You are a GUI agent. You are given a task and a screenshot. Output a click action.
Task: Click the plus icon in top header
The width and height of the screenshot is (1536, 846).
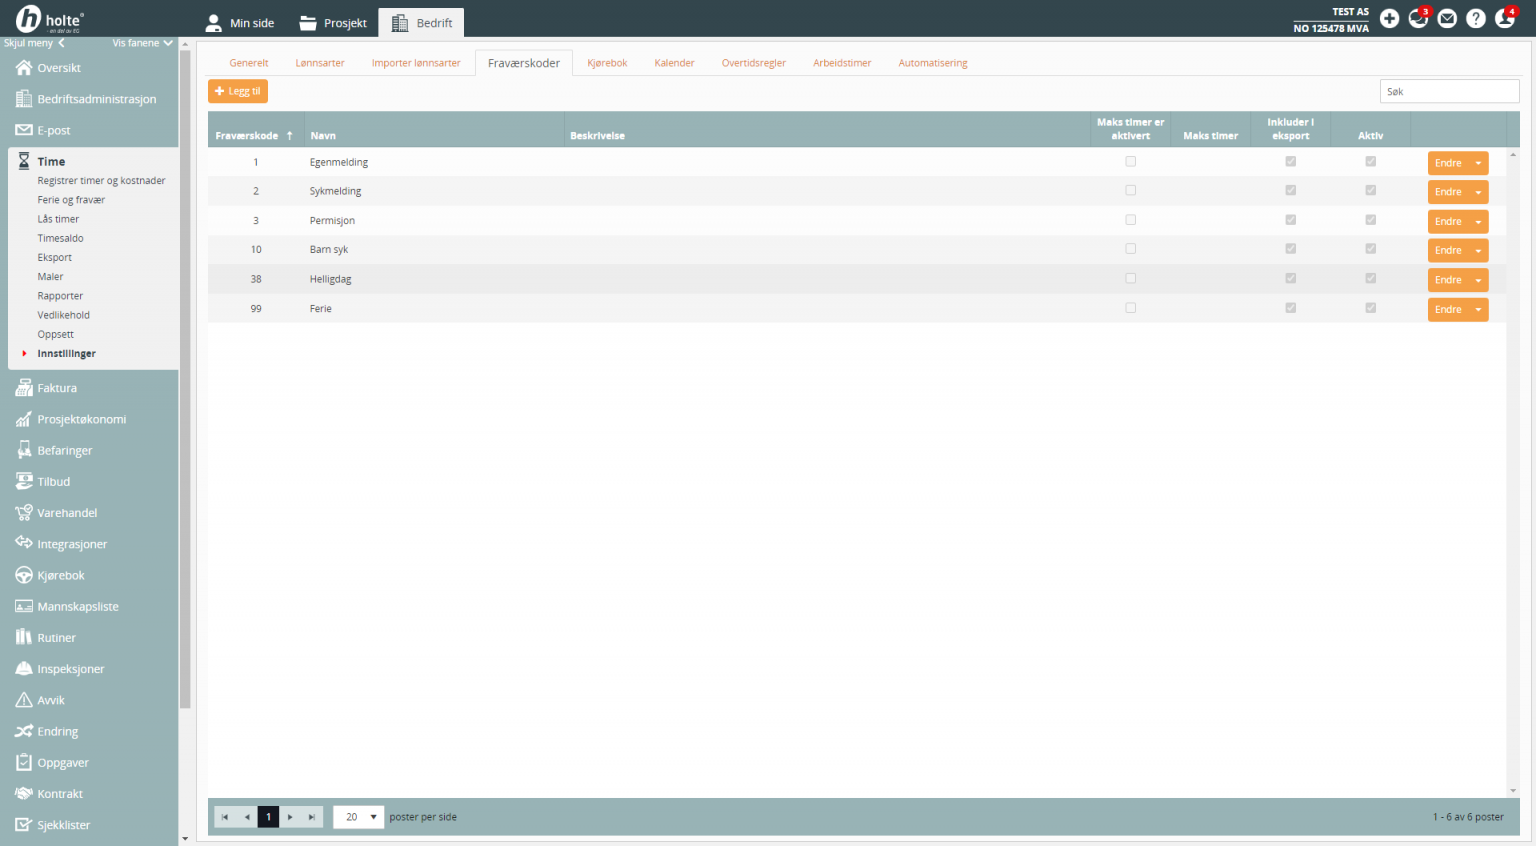[1389, 19]
